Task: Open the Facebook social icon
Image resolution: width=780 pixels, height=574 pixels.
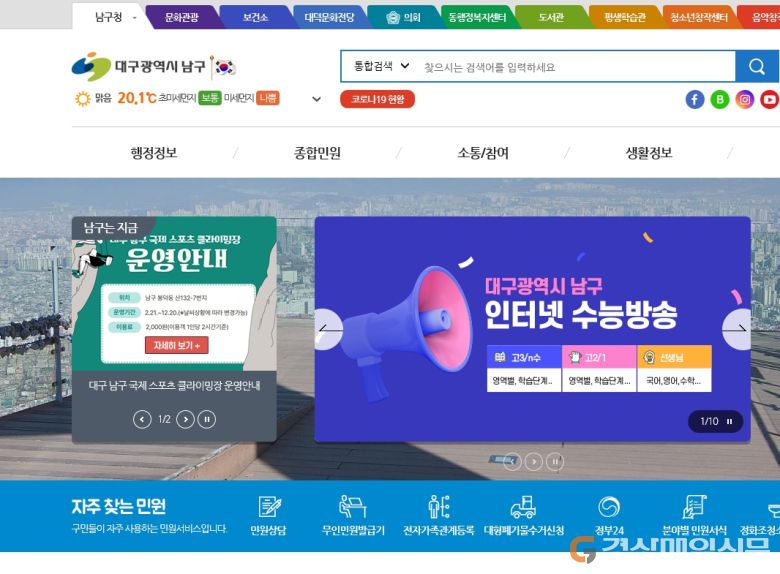Action: point(695,99)
